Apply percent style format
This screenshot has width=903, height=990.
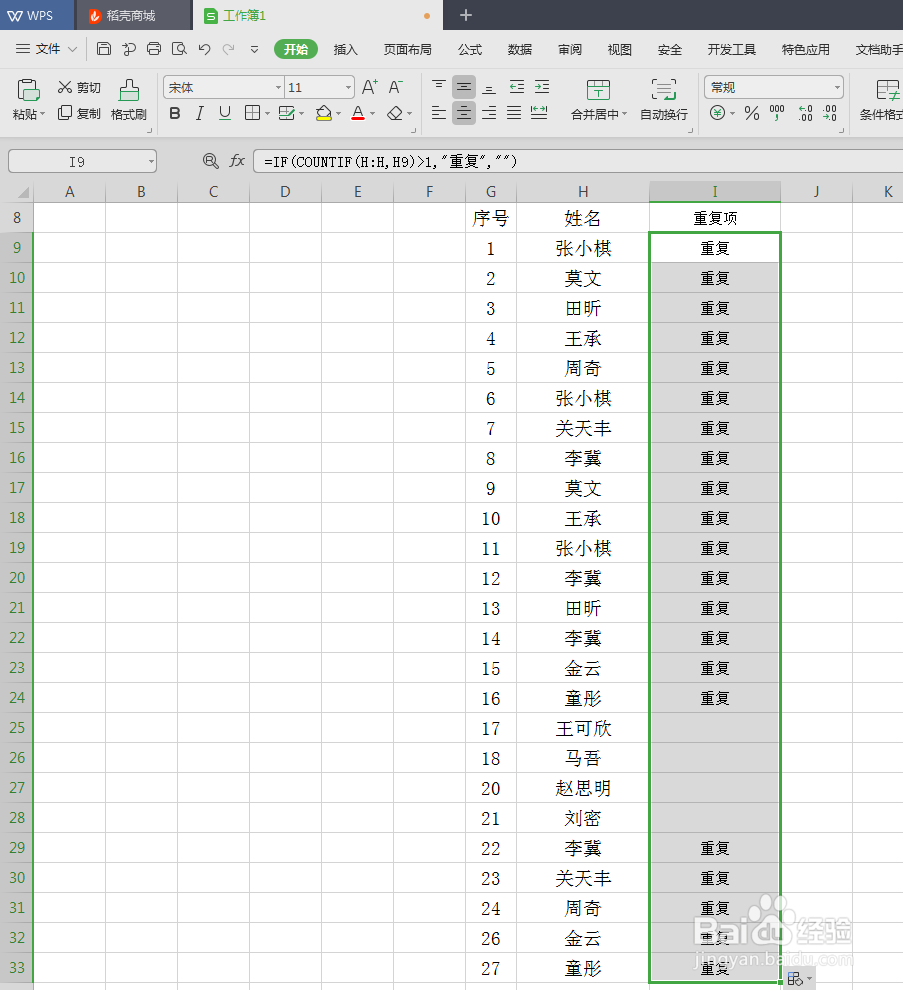click(x=751, y=114)
